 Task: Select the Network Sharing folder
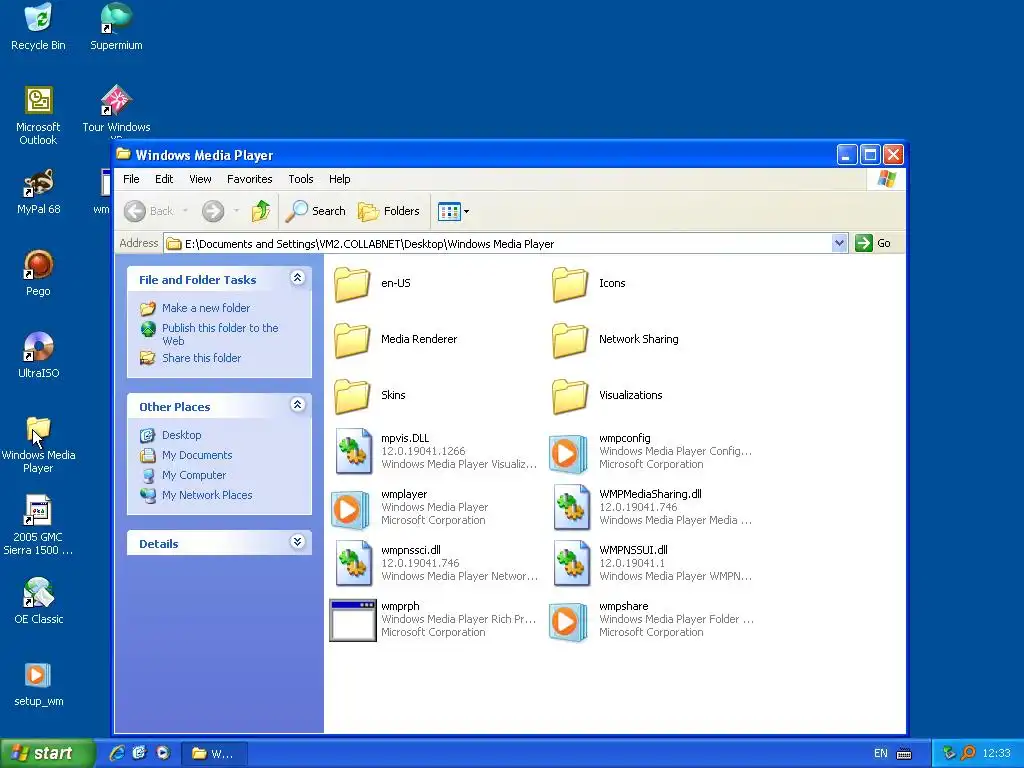[570, 340]
